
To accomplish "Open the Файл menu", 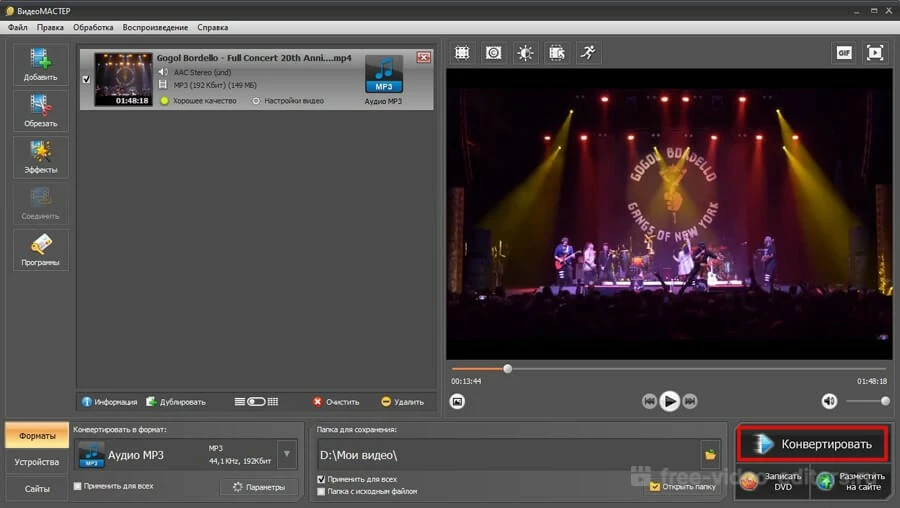I will (x=17, y=27).
